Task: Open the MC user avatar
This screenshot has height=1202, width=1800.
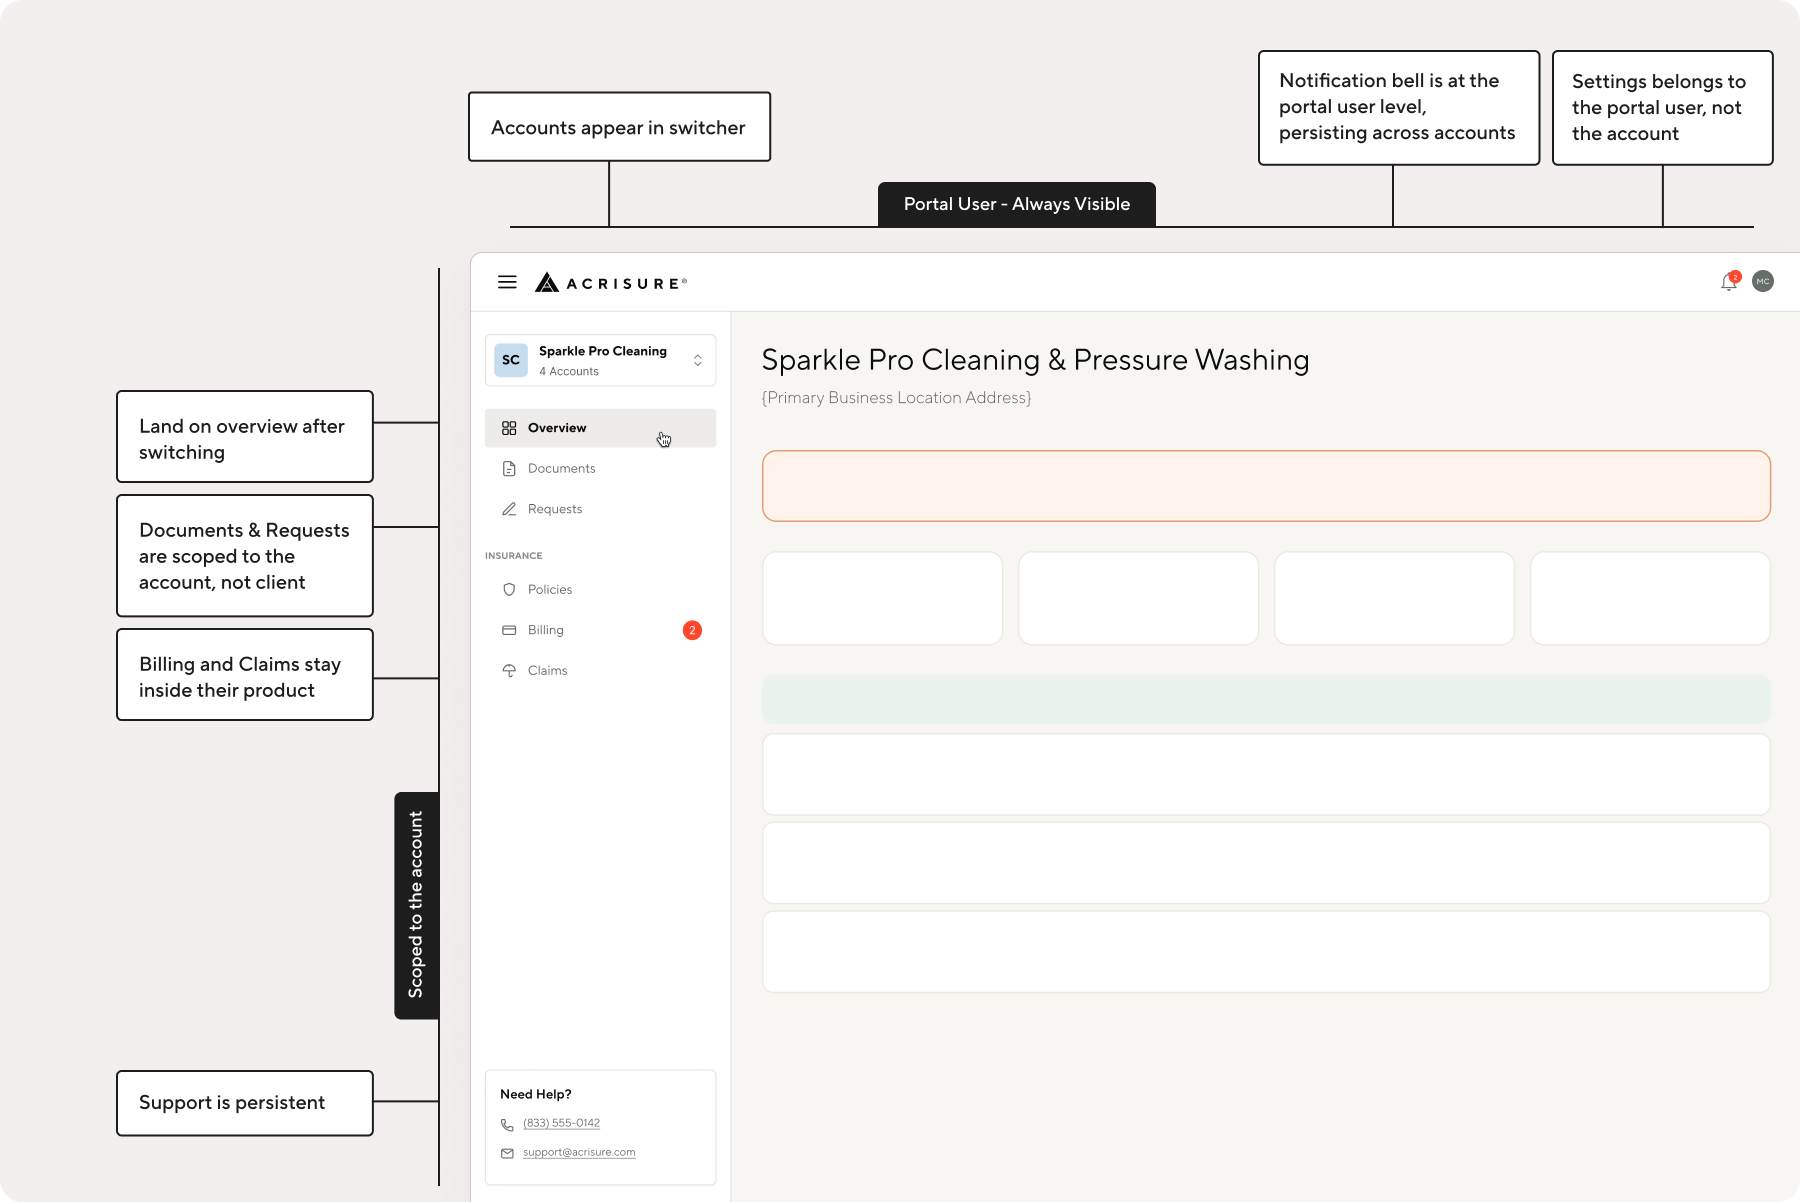Action: pos(1763,282)
